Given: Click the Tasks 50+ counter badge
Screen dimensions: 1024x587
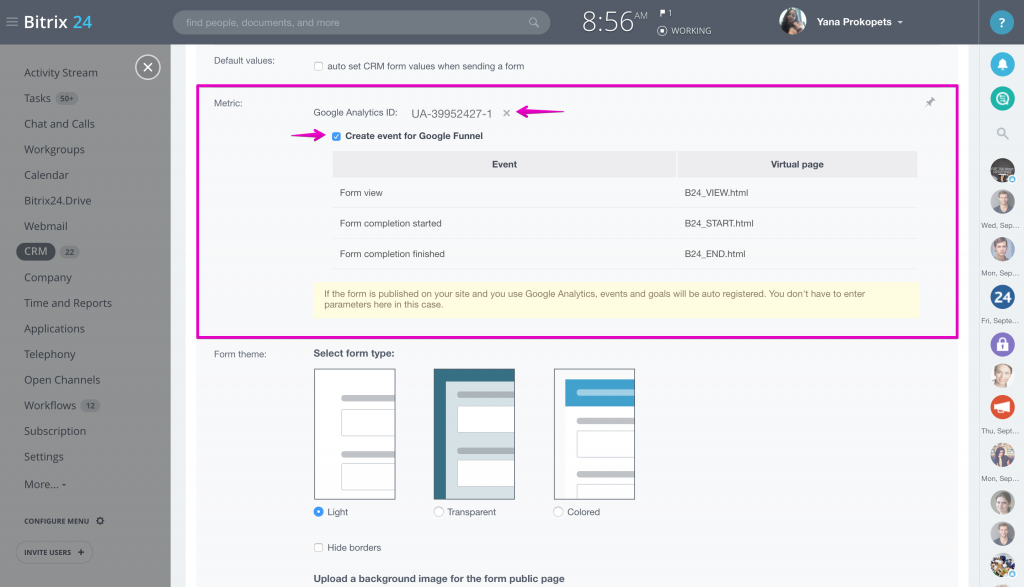Looking at the screenshot, I should 67,99.
